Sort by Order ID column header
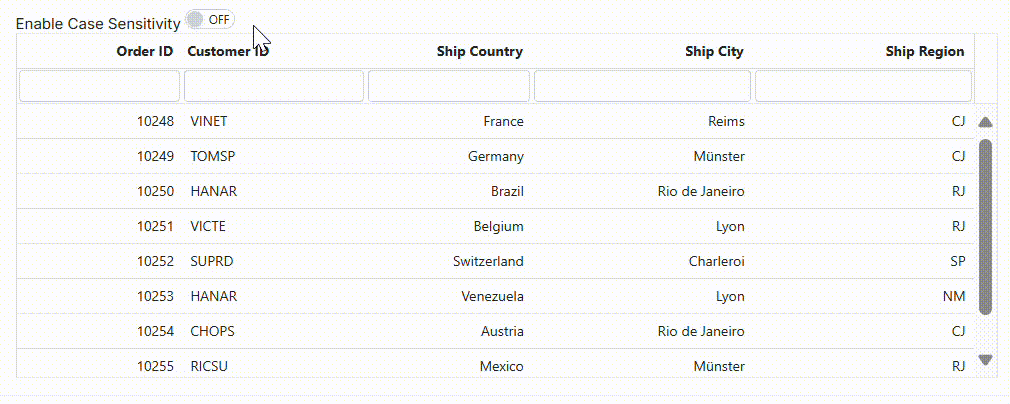1010x404 pixels. (144, 52)
